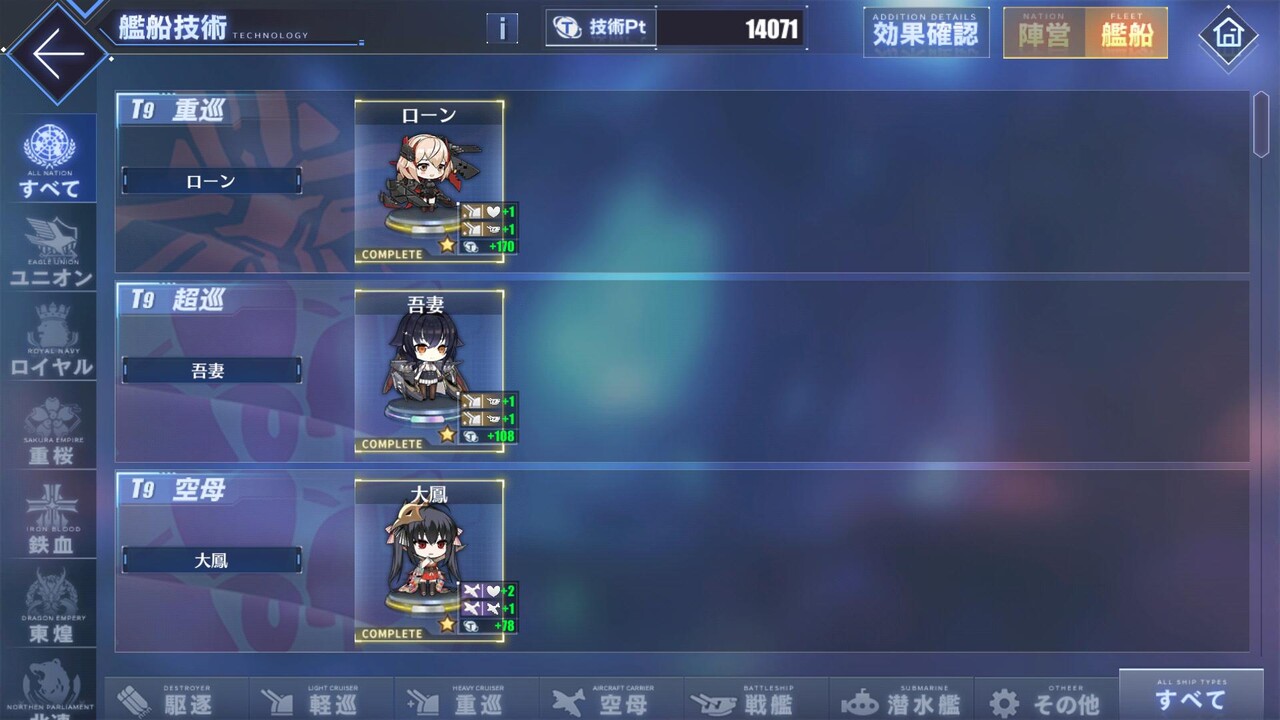This screenshot has width=1280, height=720.
Task: Filter by Royal Navy ロイヤル faction
Action: [x=50, y=338]
